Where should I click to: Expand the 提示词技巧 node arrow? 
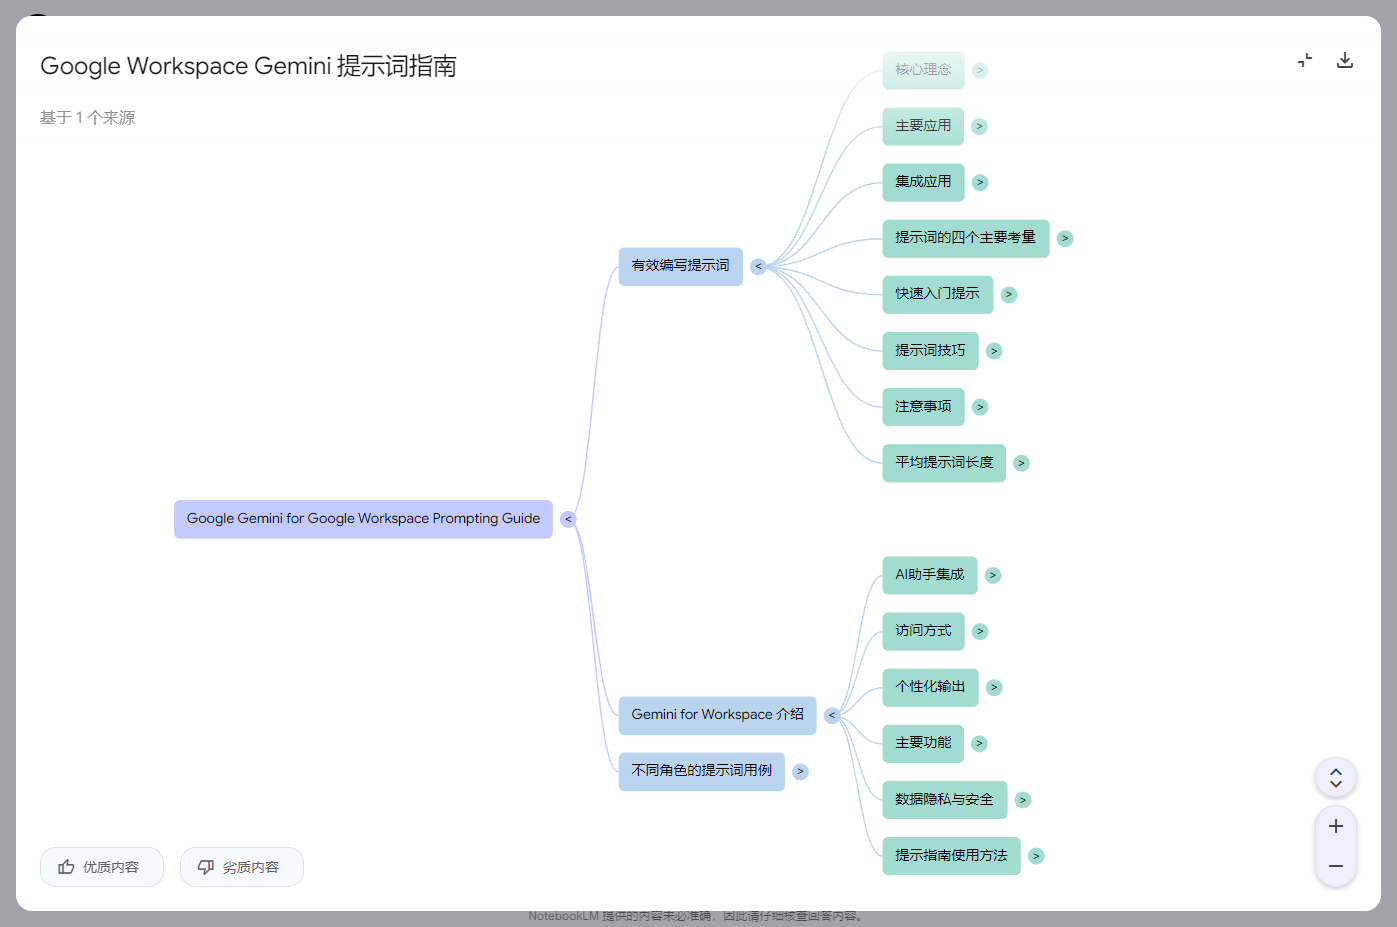(994, 351)
